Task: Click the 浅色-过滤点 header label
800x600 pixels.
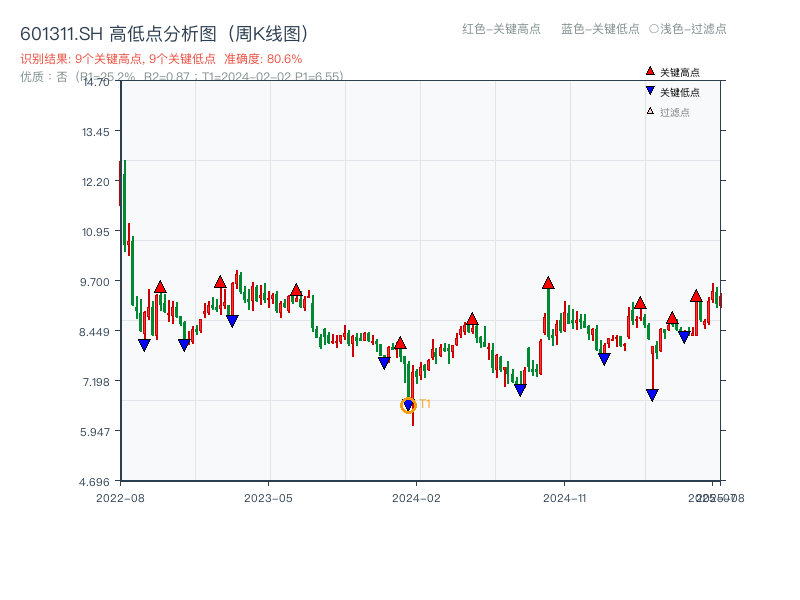Action: [x=688, y=29]
